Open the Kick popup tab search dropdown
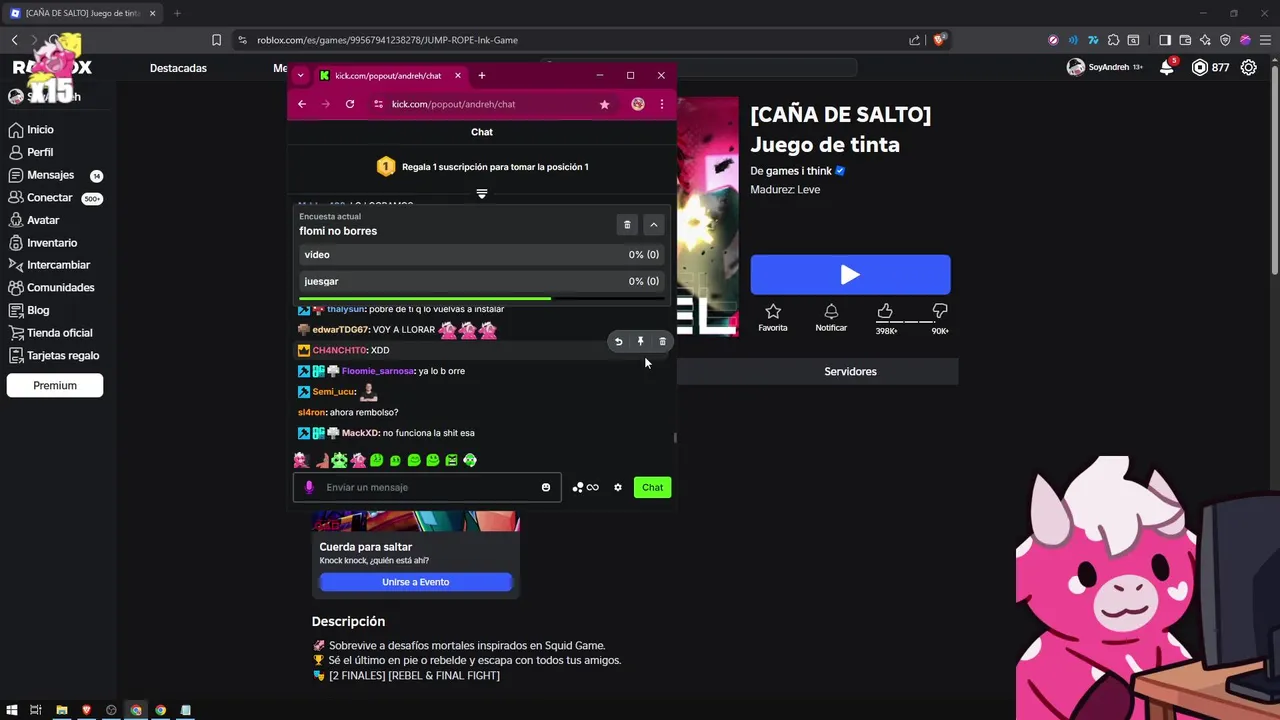This screenshot has width=1280, height=720. (300, 76)
